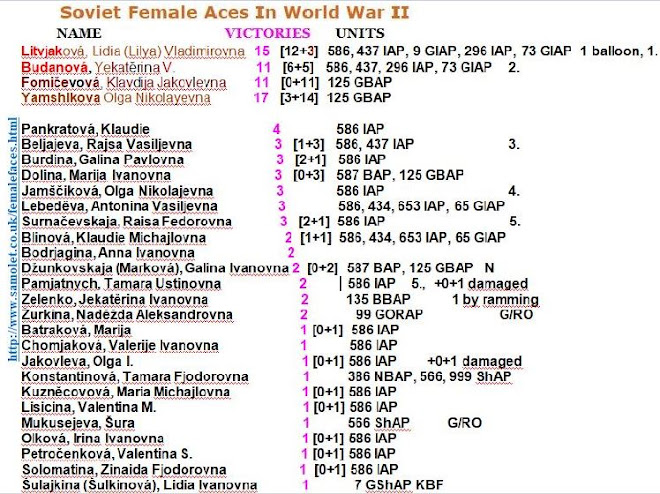
Task: Click the UNITS column header
Action: (360, 33)
